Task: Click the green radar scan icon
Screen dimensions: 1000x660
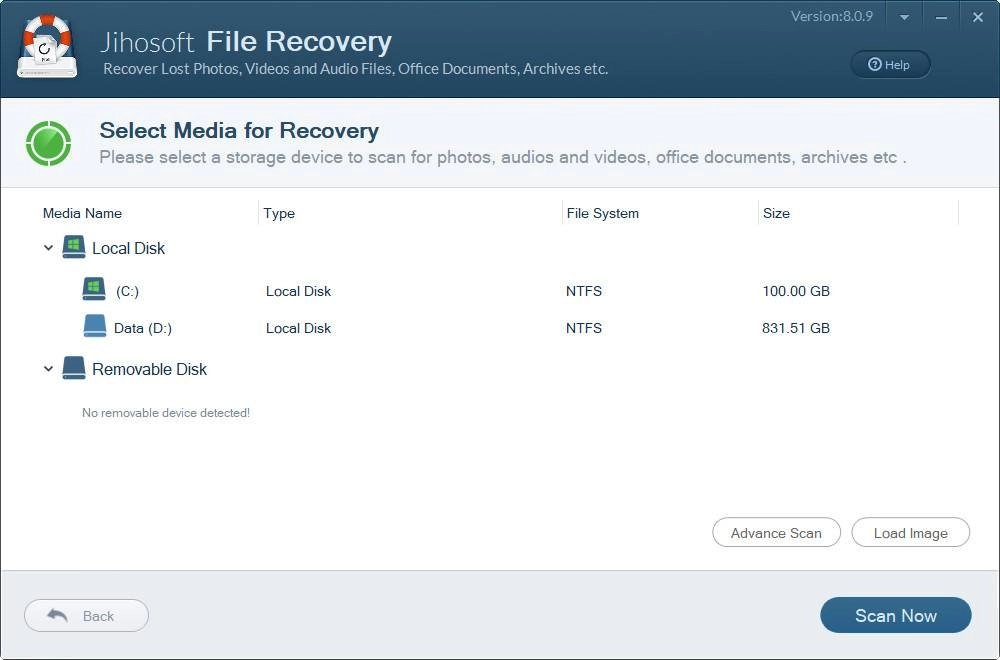Action: [x=48, y=143]
